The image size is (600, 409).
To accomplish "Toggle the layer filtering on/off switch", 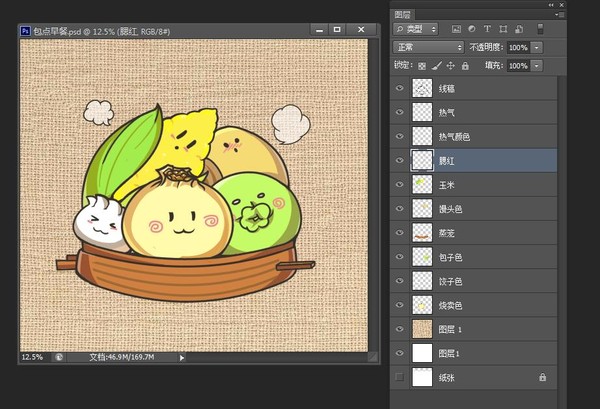I will pyautogui.click(x=540, y=29).
